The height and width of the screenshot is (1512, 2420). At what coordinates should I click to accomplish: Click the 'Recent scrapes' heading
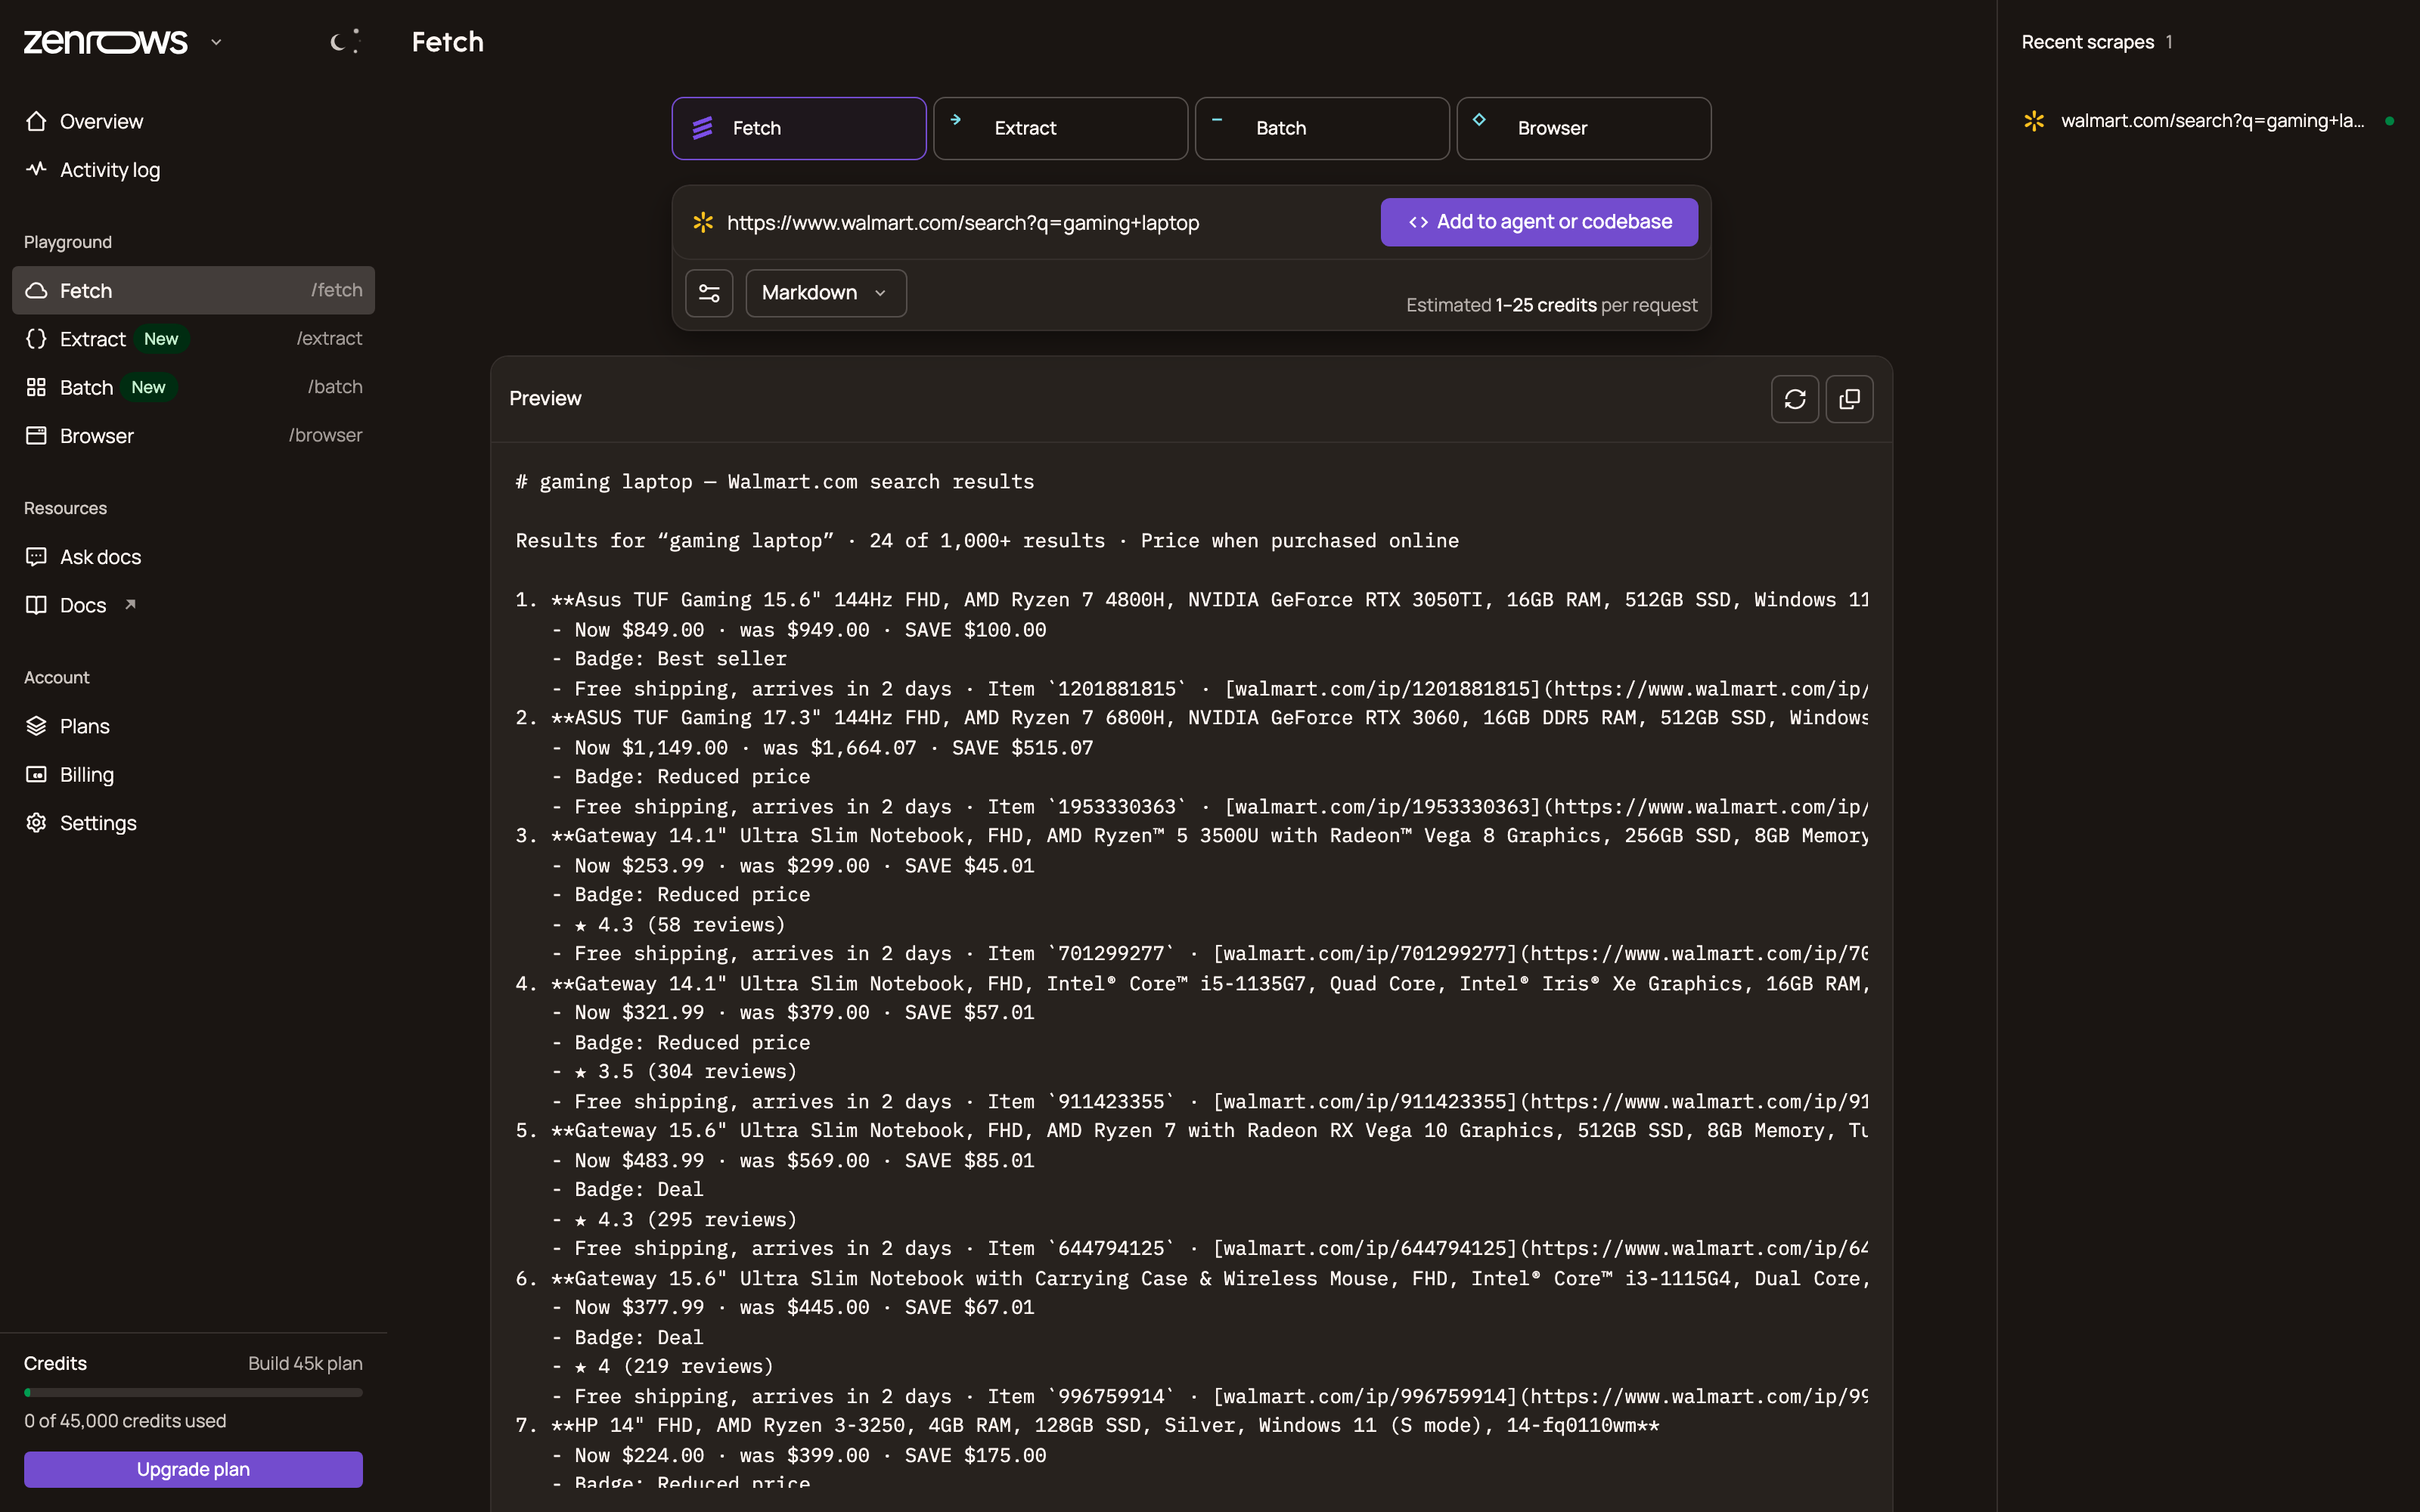coord(2087,42)
